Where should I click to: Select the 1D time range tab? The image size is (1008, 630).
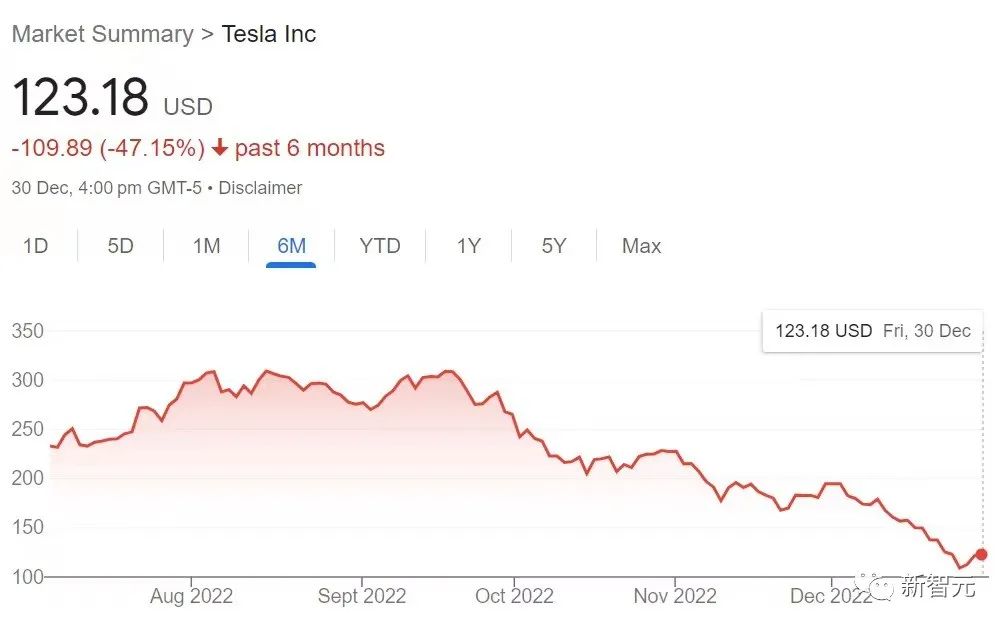pyautogui.click(x=36, y=246)
